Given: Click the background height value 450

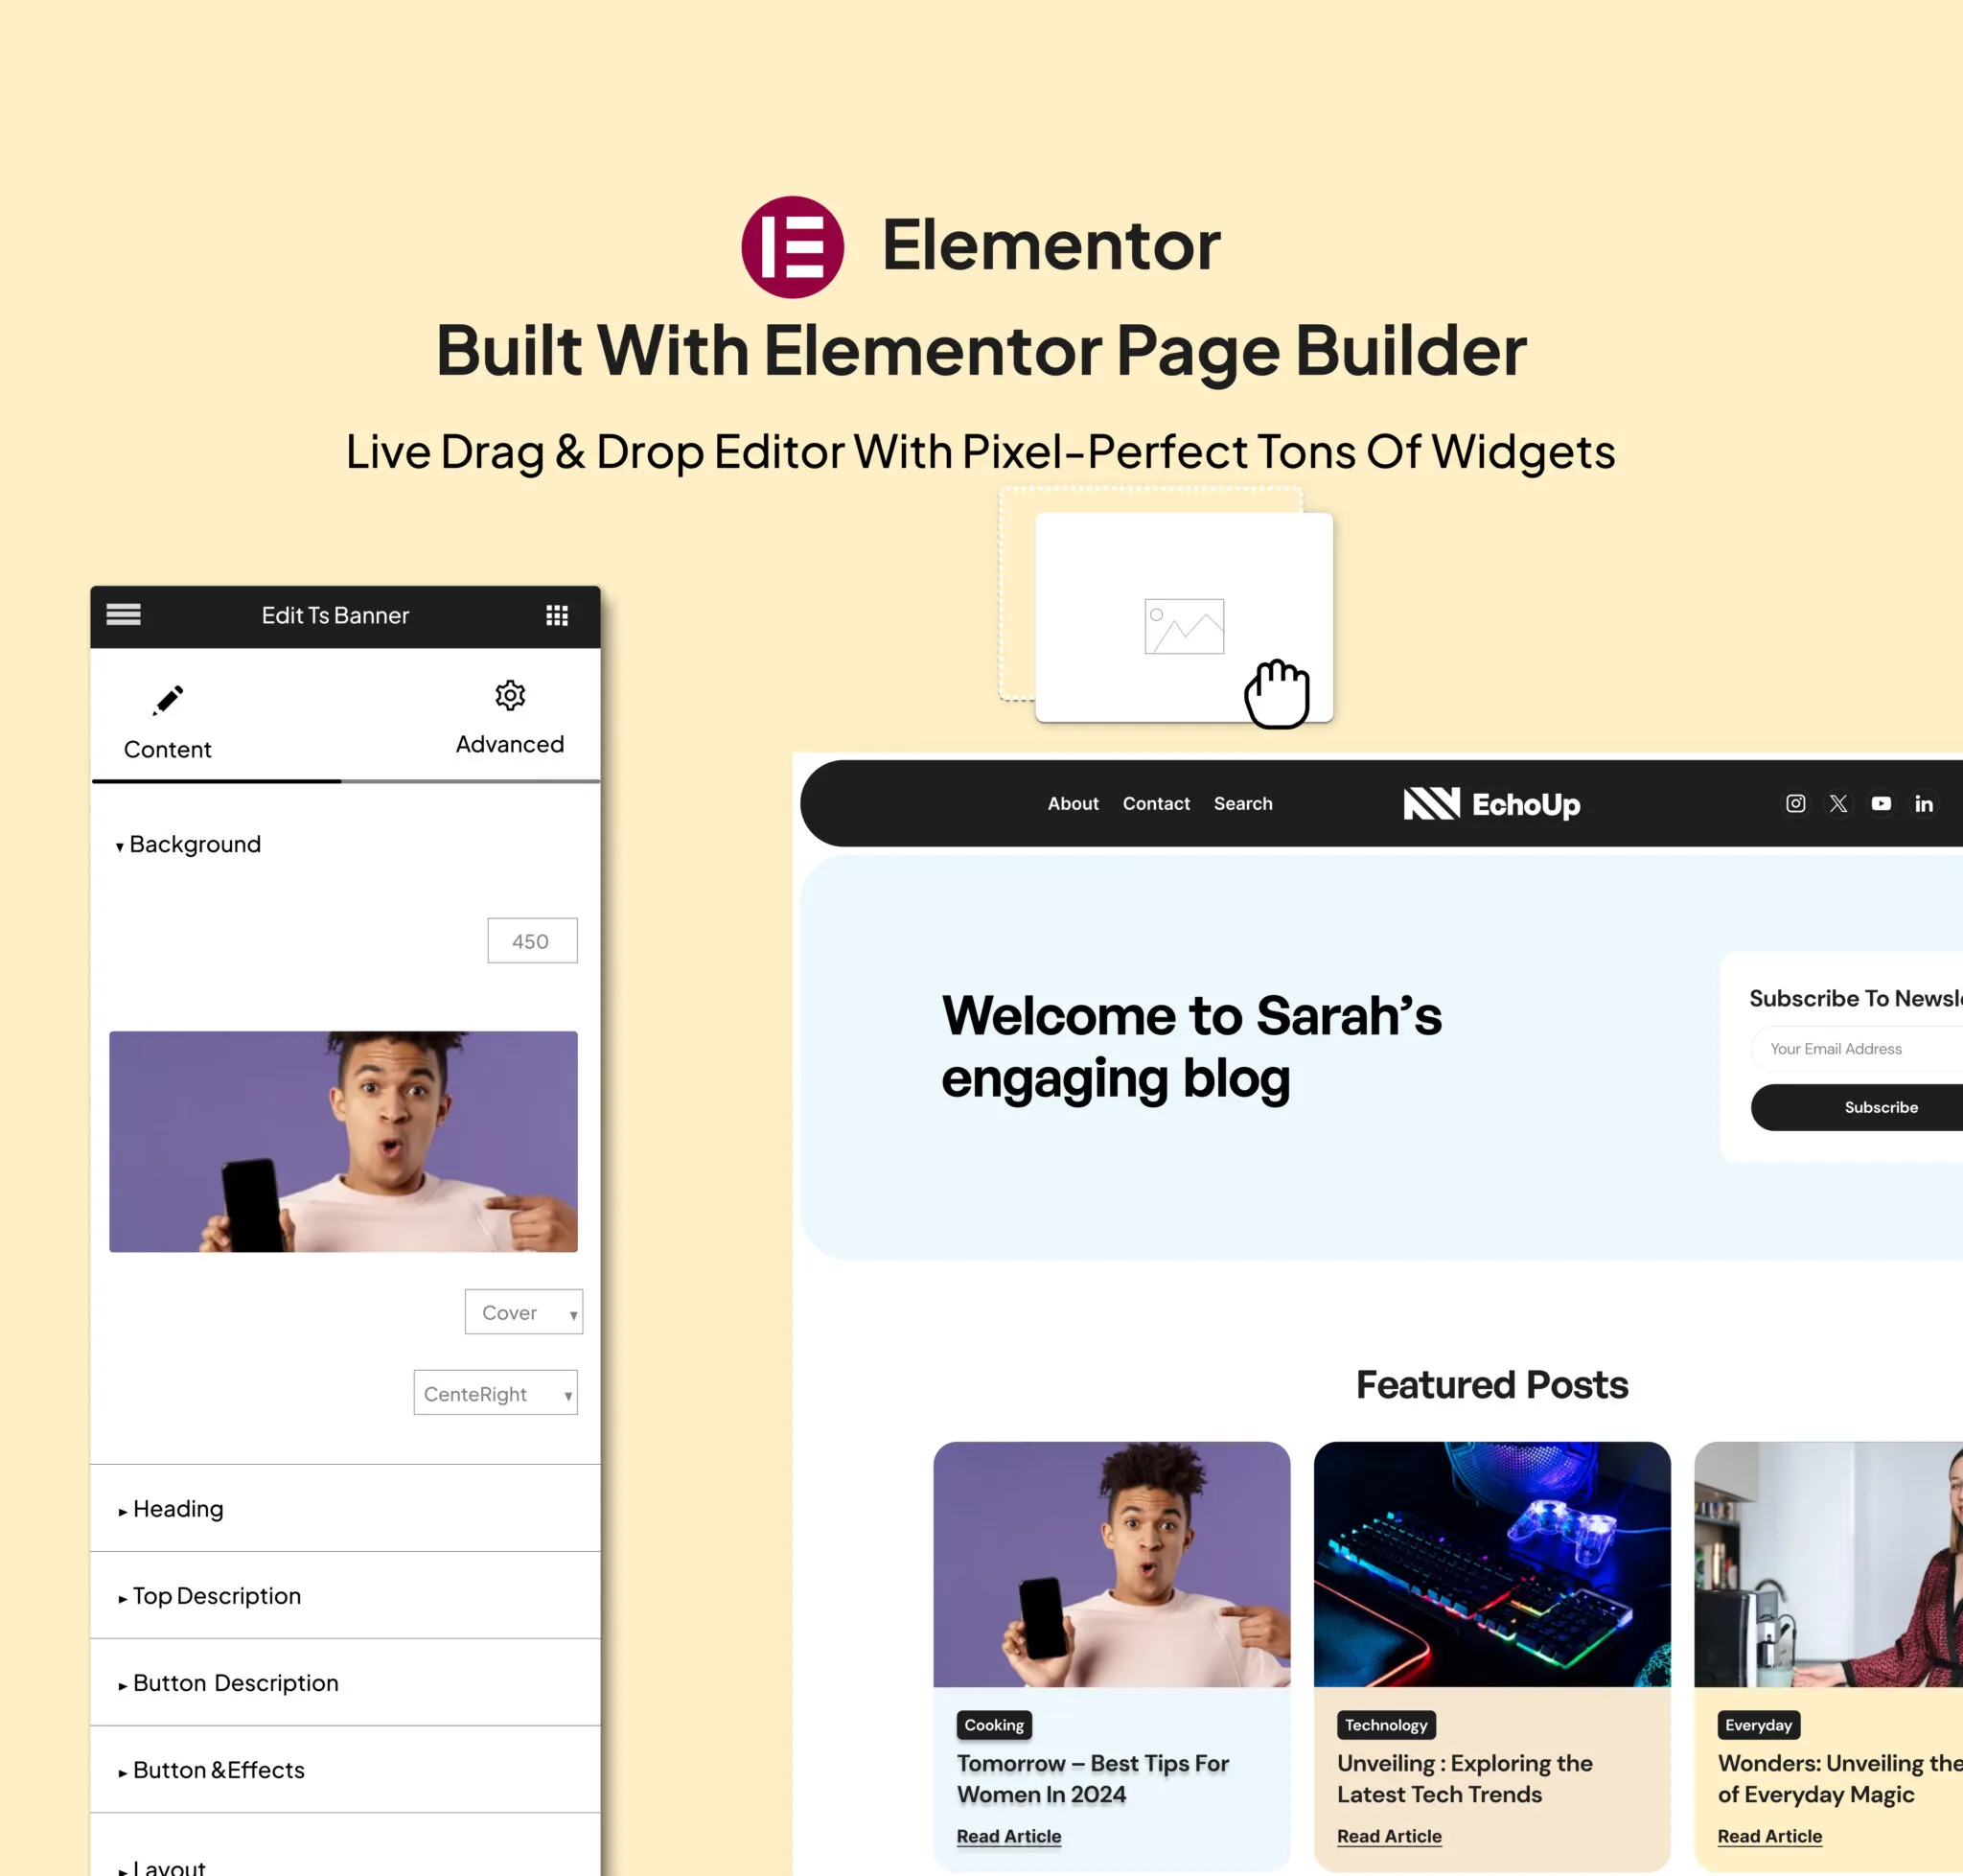Looking at the screenshot, I should (x=529, y=941).
